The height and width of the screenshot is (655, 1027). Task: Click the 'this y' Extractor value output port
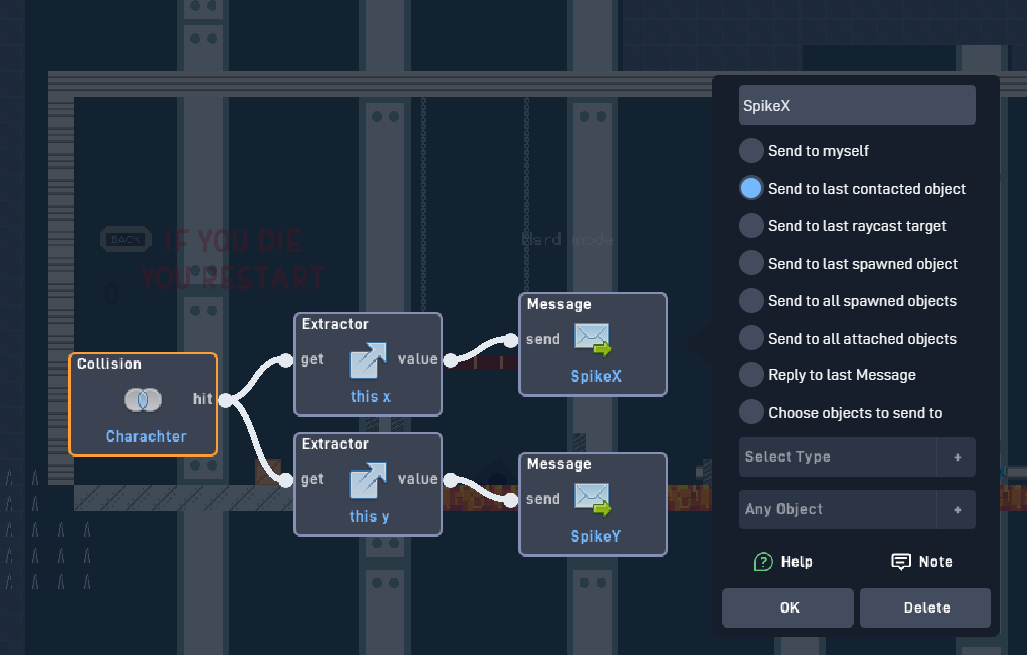[451, 480]
